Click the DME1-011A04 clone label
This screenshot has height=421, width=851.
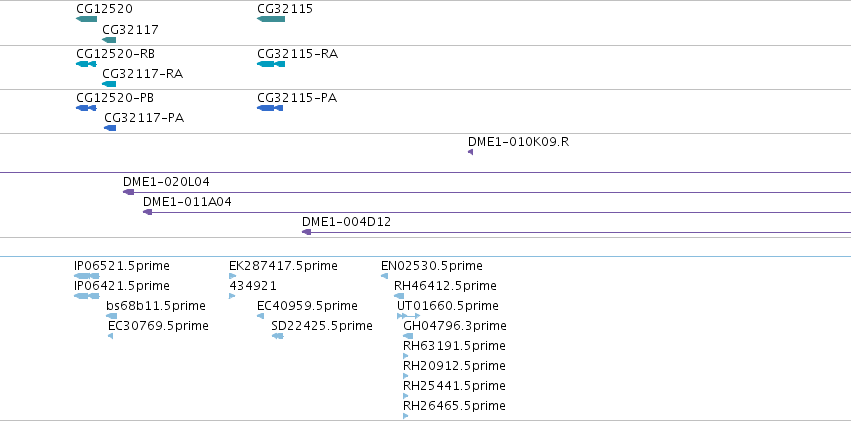pos(187,202)
